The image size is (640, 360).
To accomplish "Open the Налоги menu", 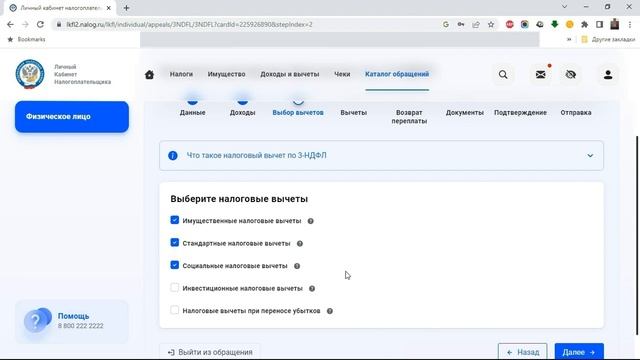I will pyautogui.click(x=181, y=74).
